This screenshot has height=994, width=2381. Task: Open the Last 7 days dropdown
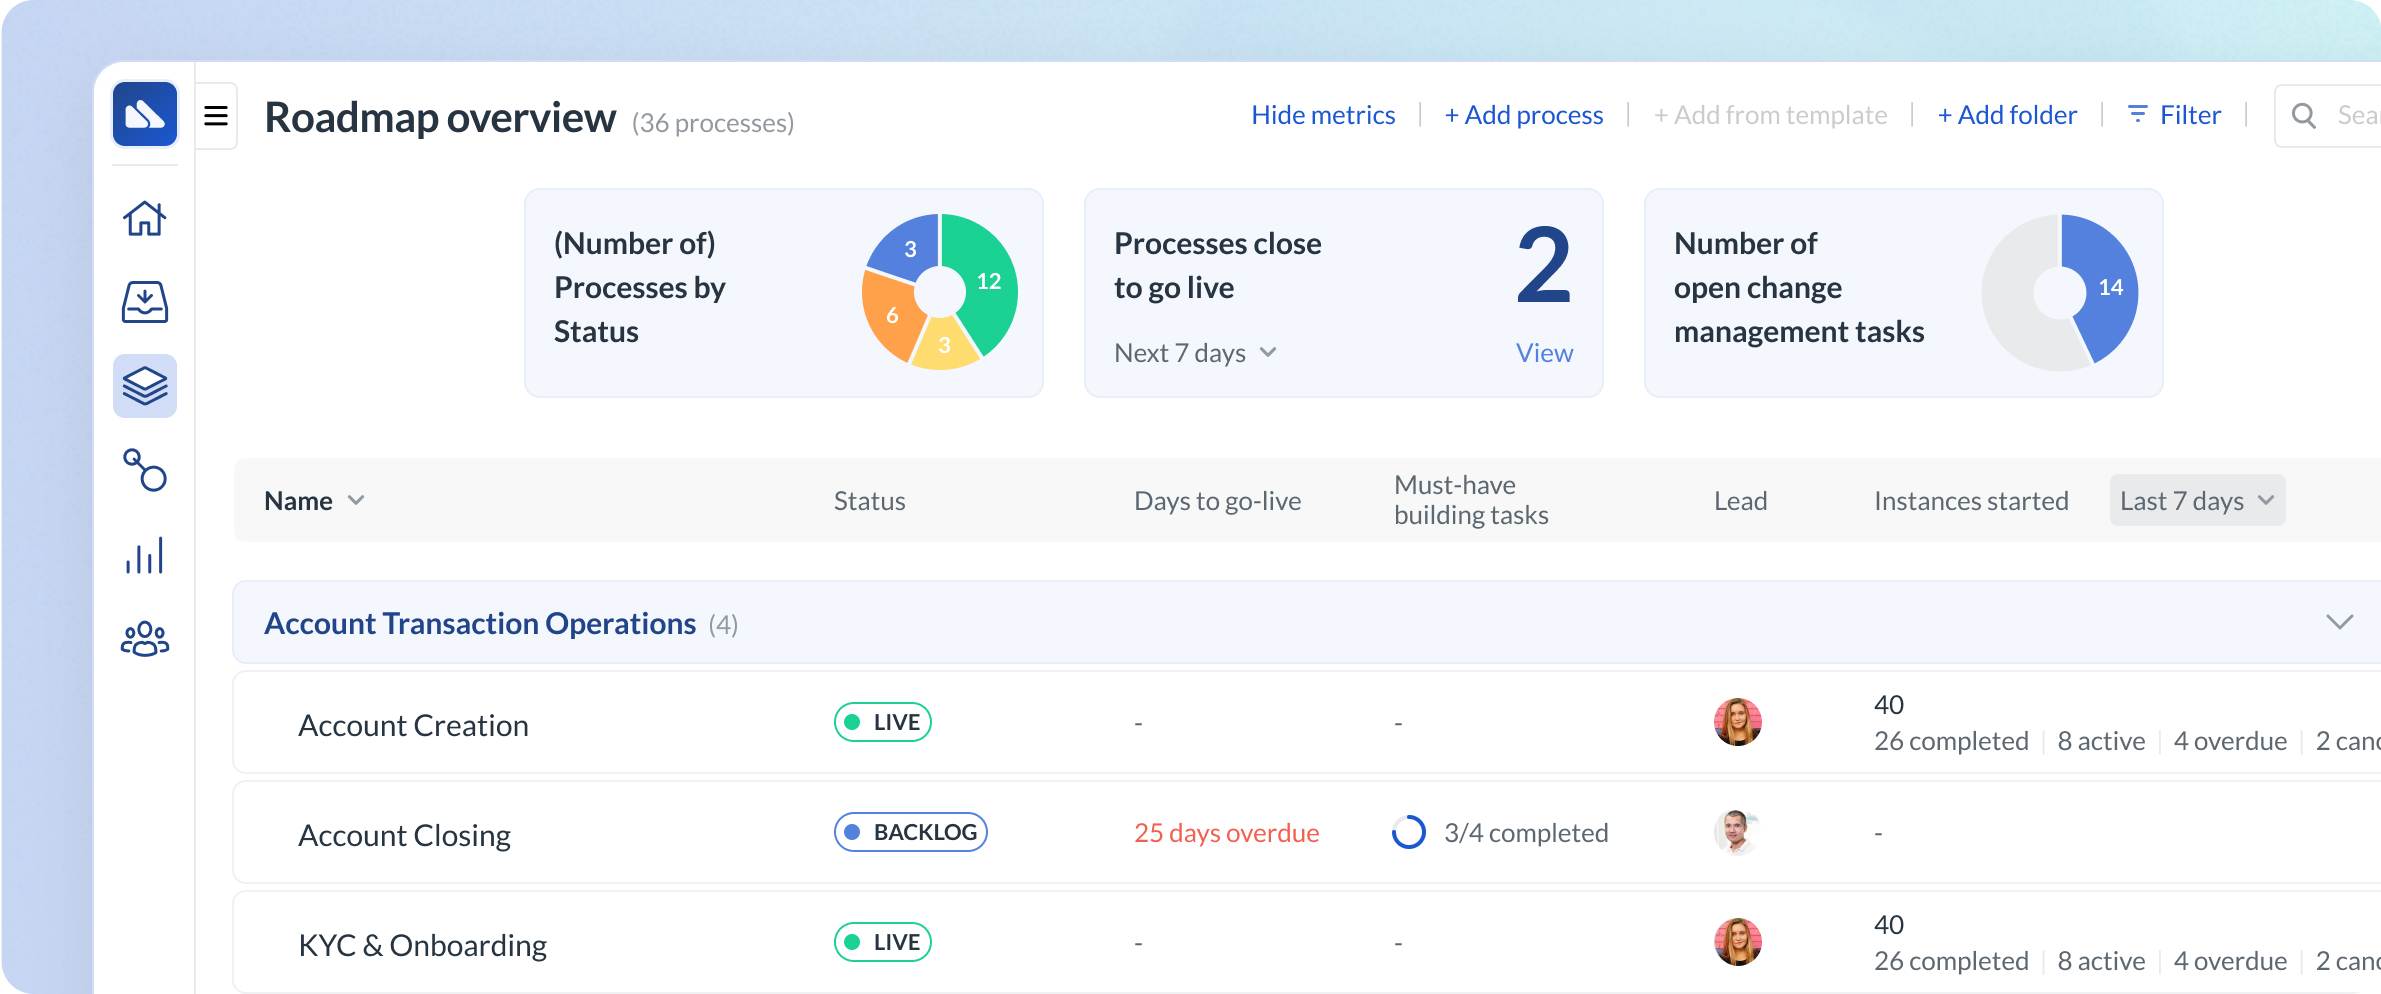[x=2197, y=500]
